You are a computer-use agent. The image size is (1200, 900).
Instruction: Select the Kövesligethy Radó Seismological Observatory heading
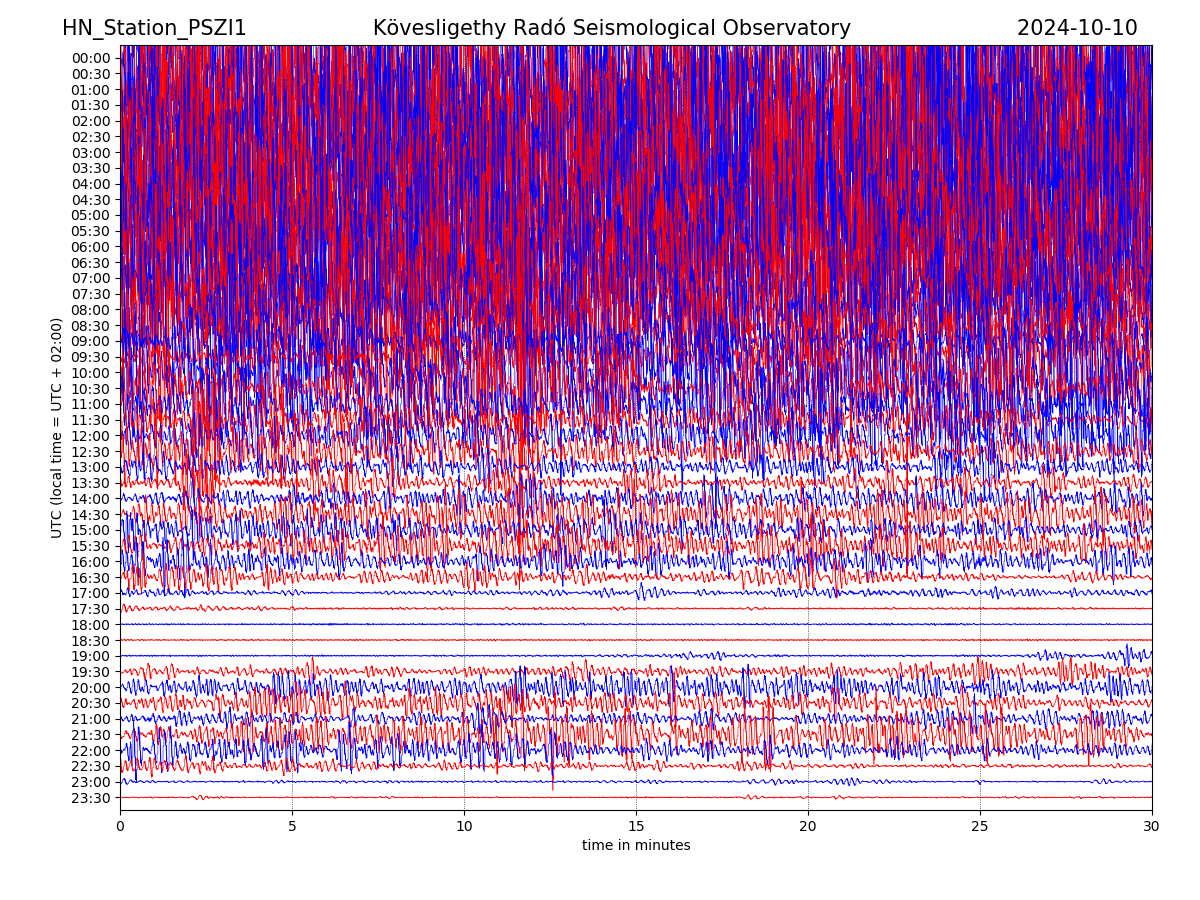click(x=611, y=28)
